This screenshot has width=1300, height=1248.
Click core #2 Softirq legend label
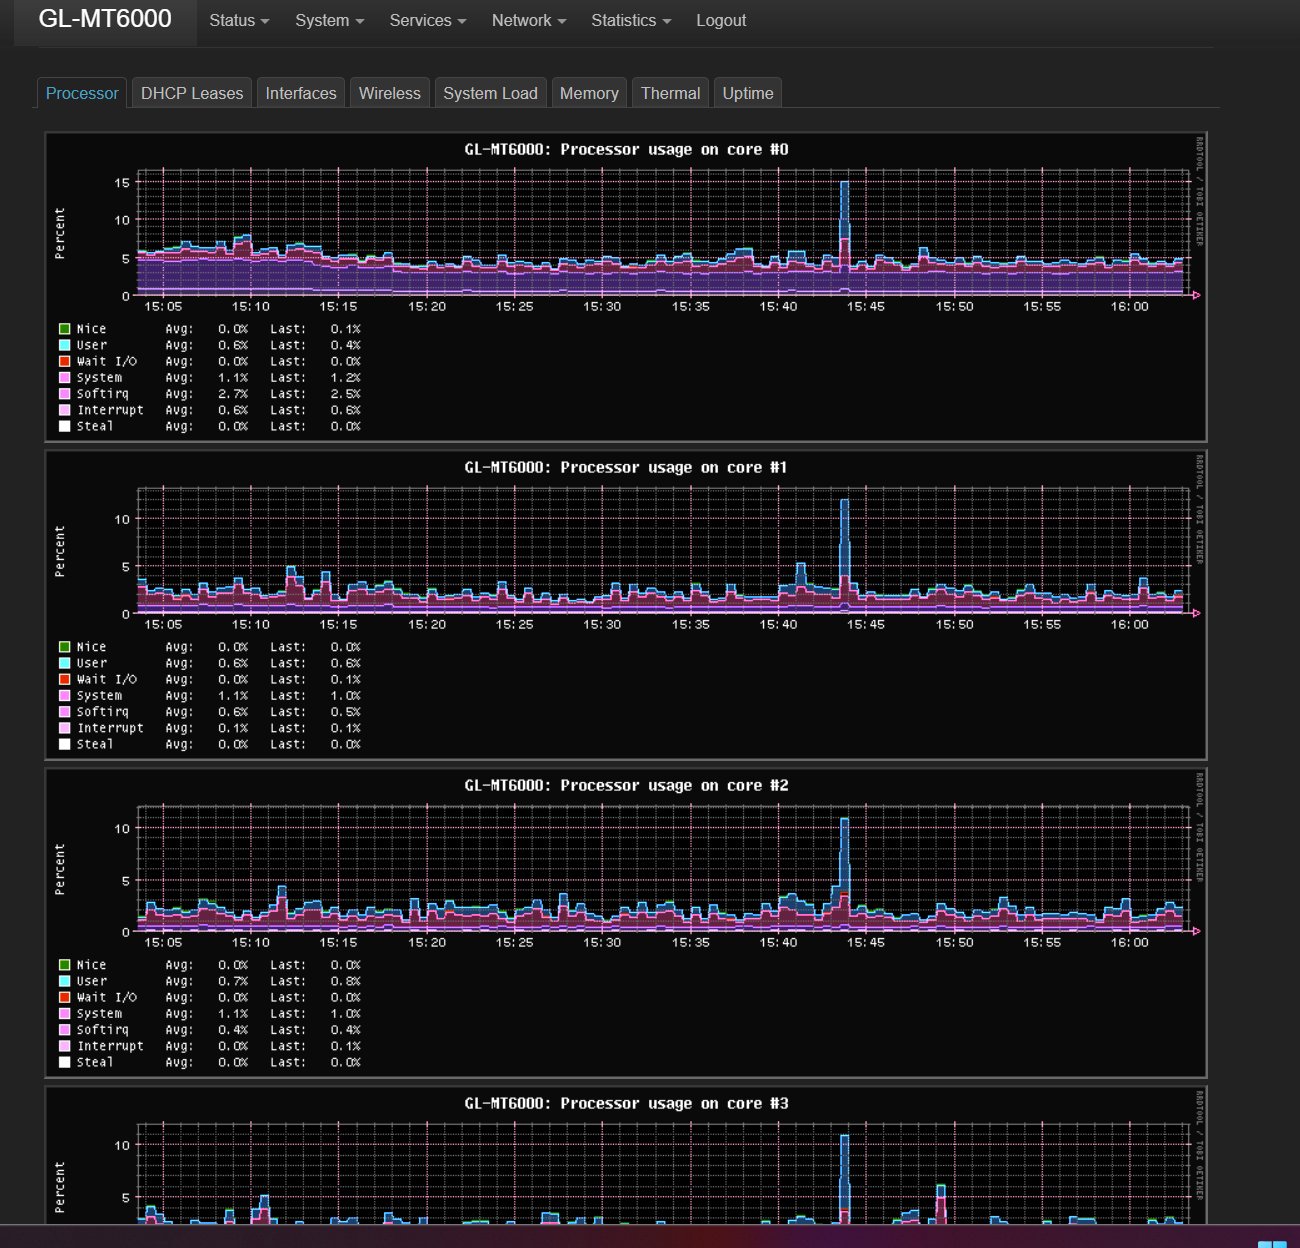102,1030
